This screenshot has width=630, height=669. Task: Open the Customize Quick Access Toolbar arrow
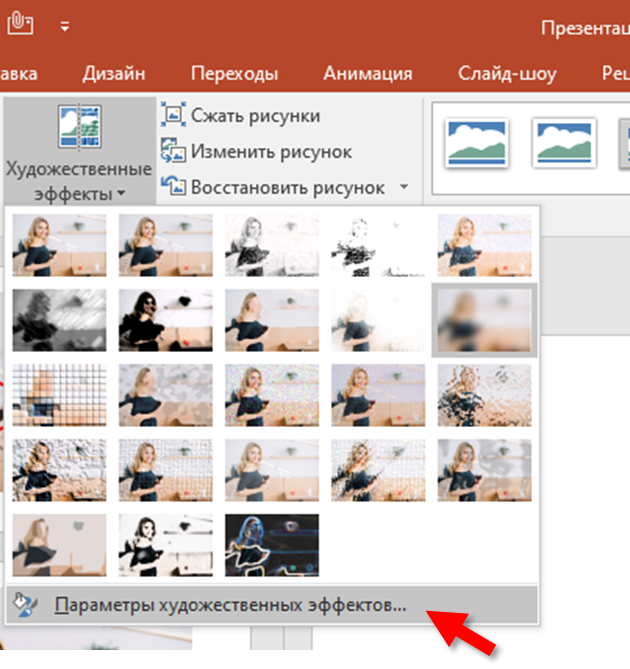tap(65, 27)
